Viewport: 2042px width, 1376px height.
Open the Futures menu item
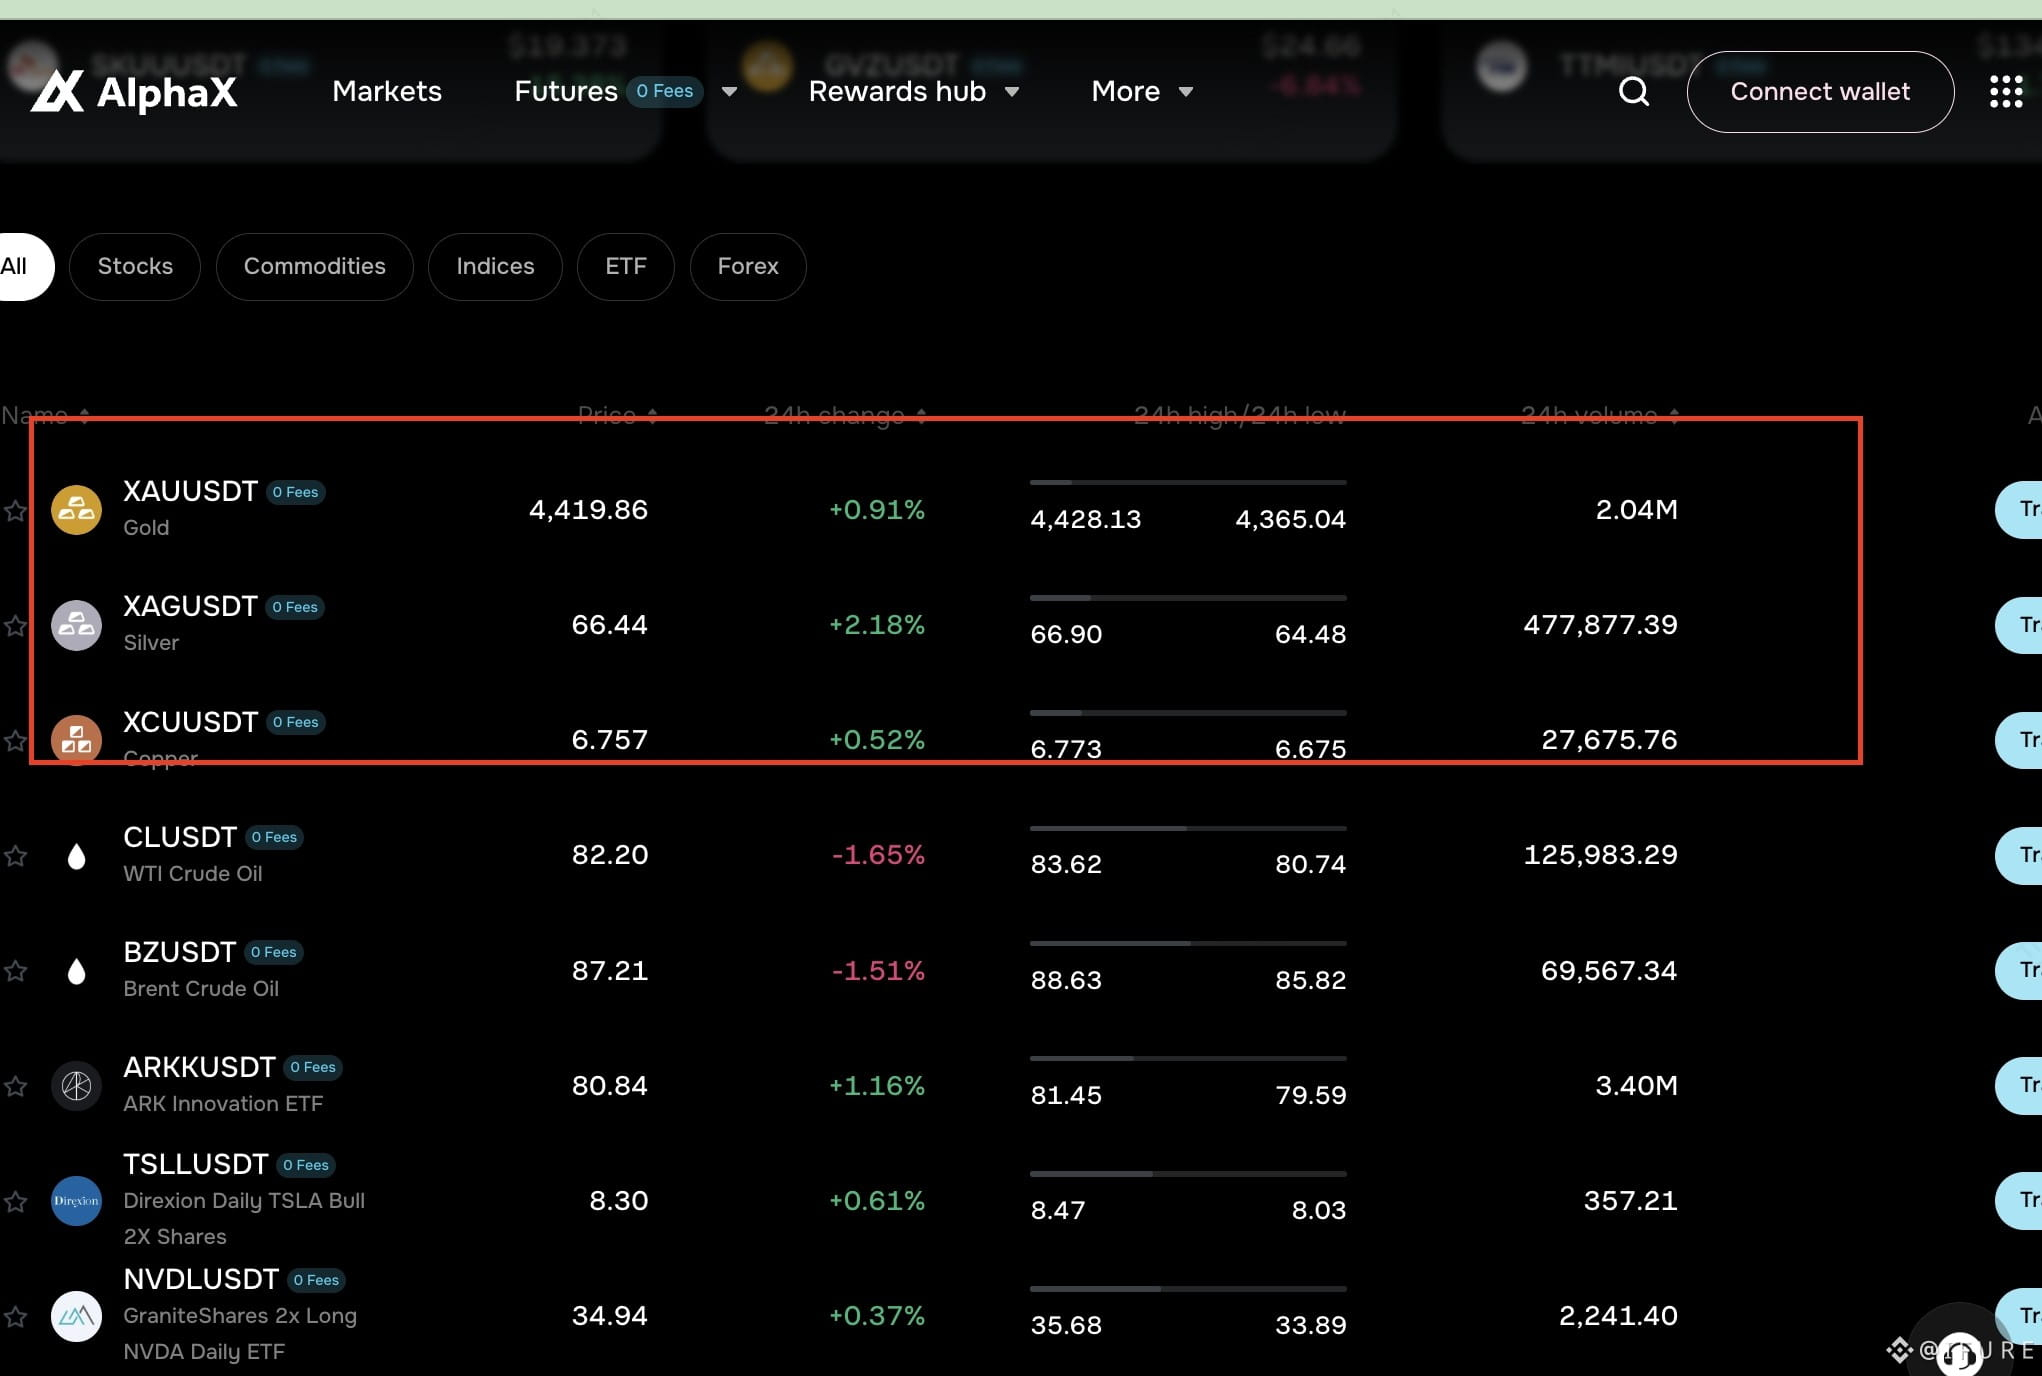click(566, 92)
